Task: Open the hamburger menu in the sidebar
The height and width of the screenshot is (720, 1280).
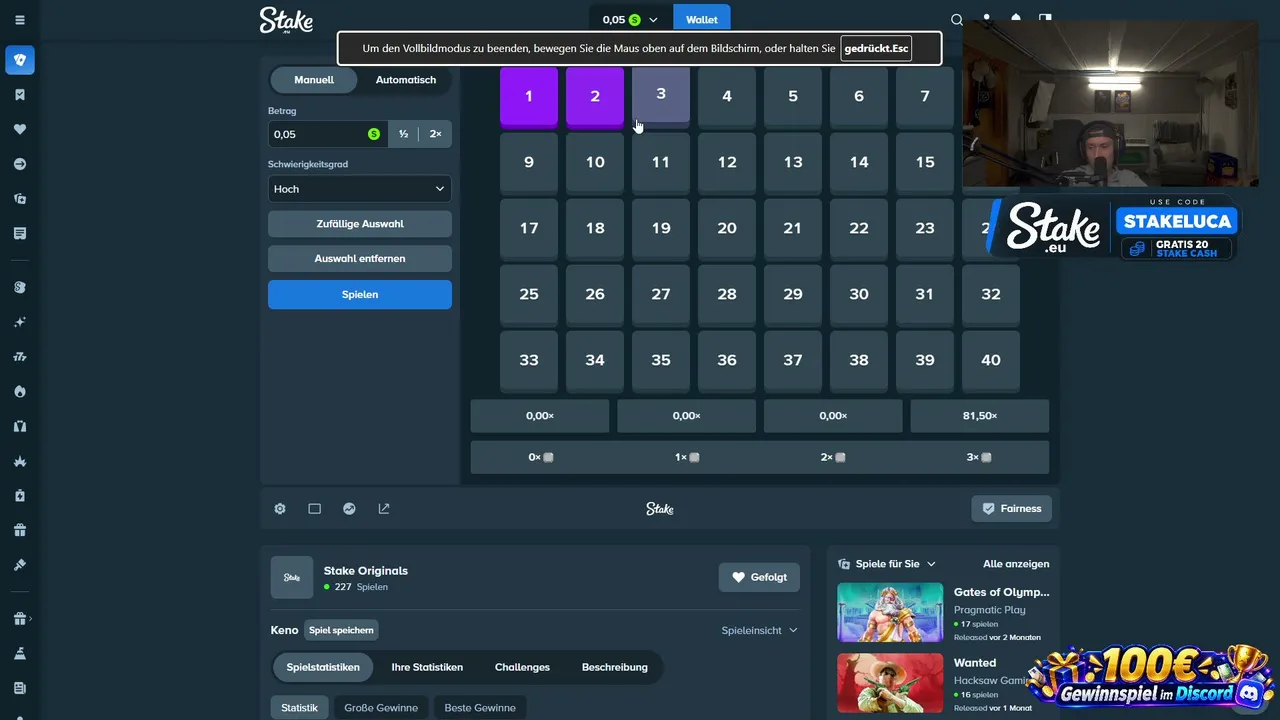Action: 20,20
